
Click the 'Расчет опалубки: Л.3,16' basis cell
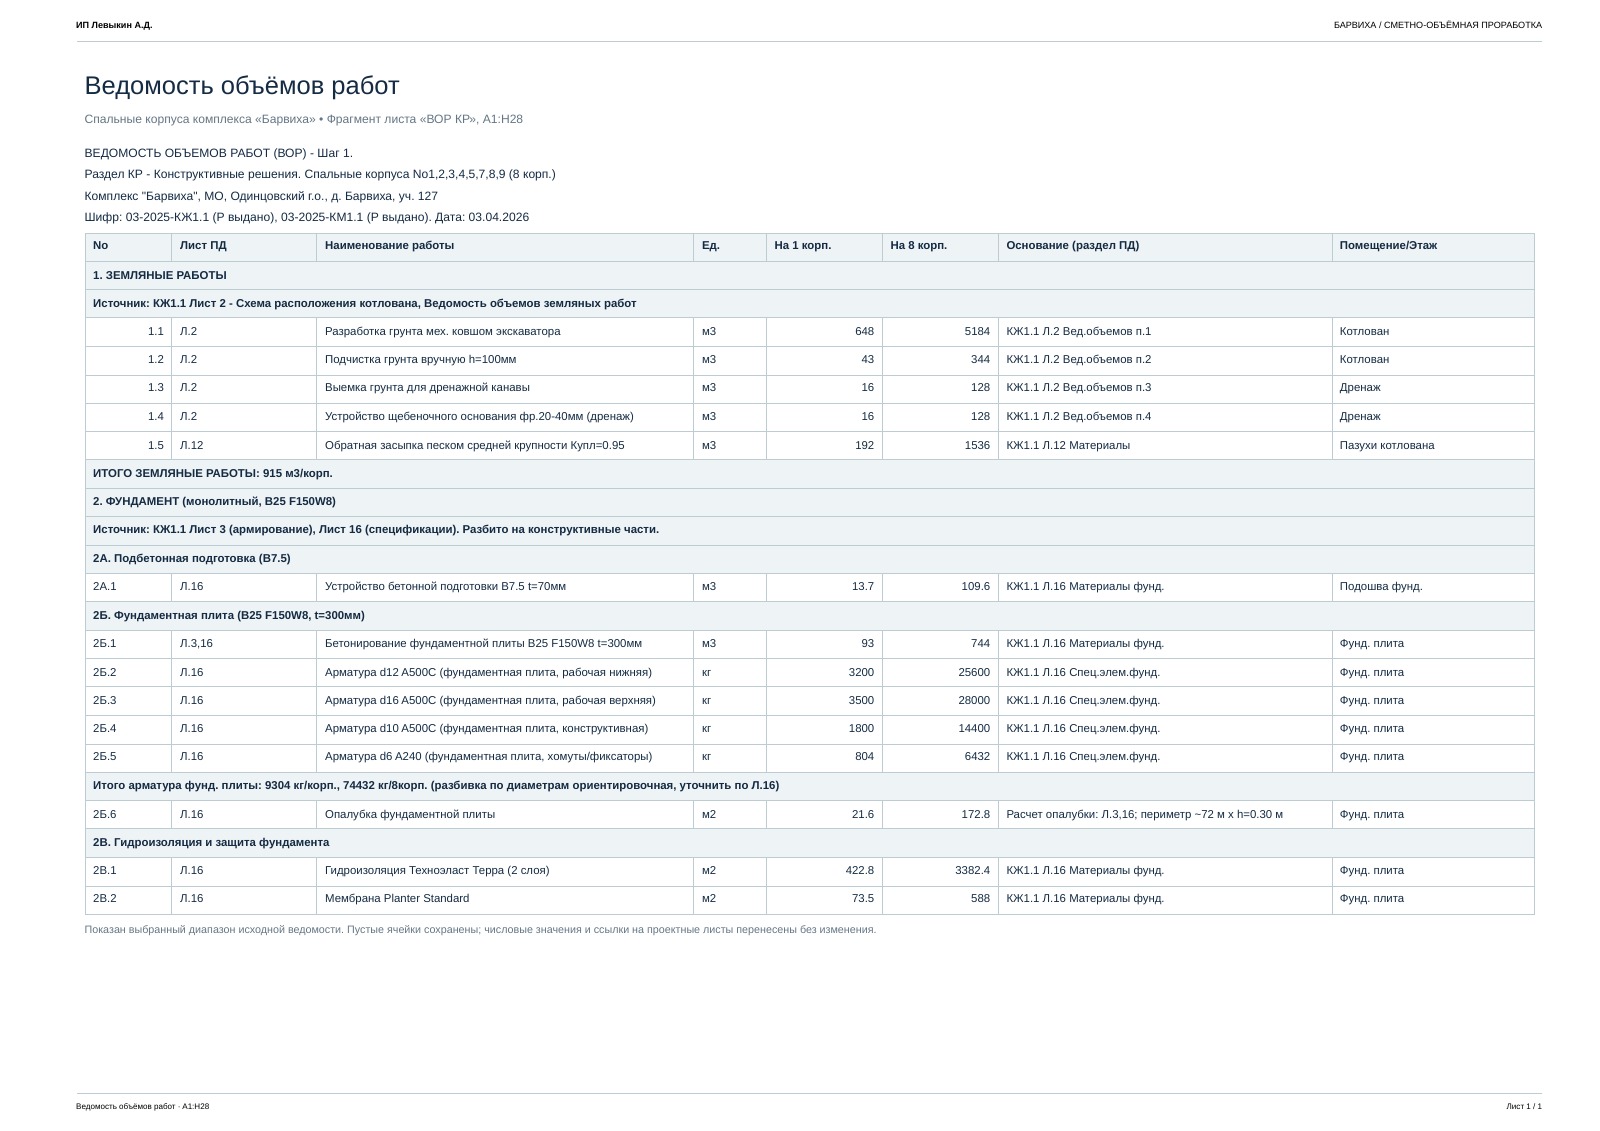1165,815
